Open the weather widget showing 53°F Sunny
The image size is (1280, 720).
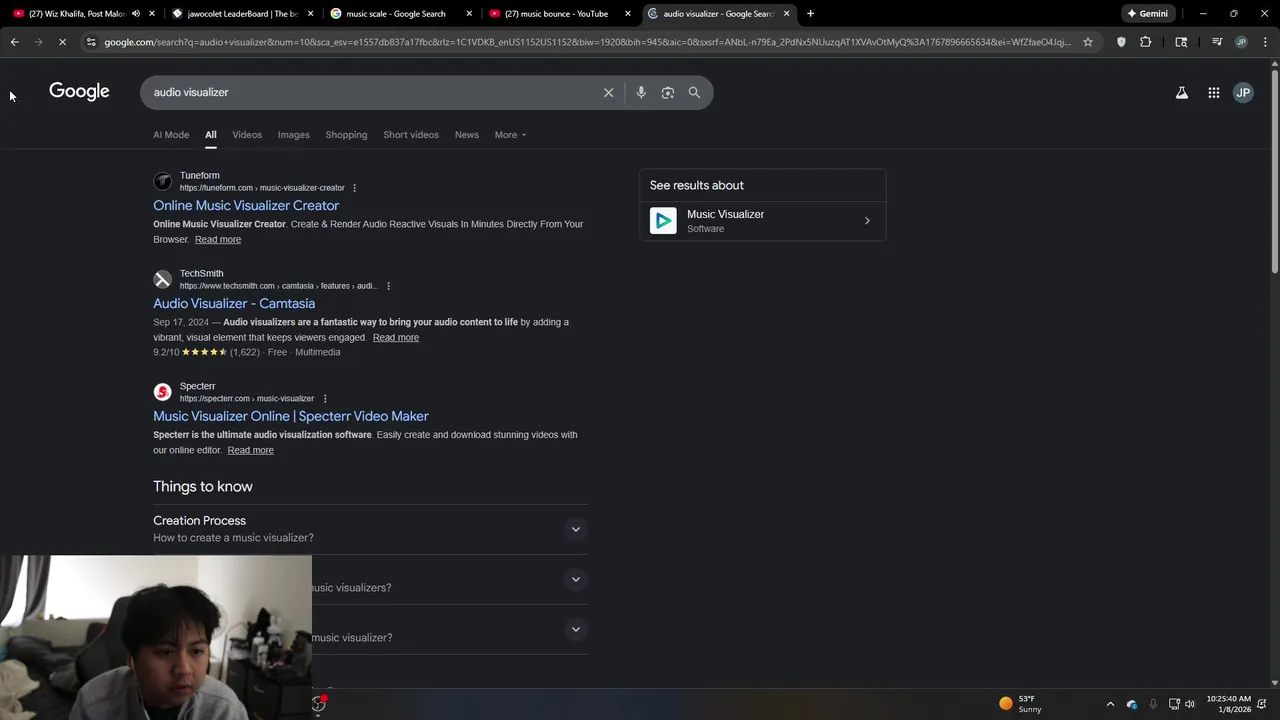pos(1022,704)
